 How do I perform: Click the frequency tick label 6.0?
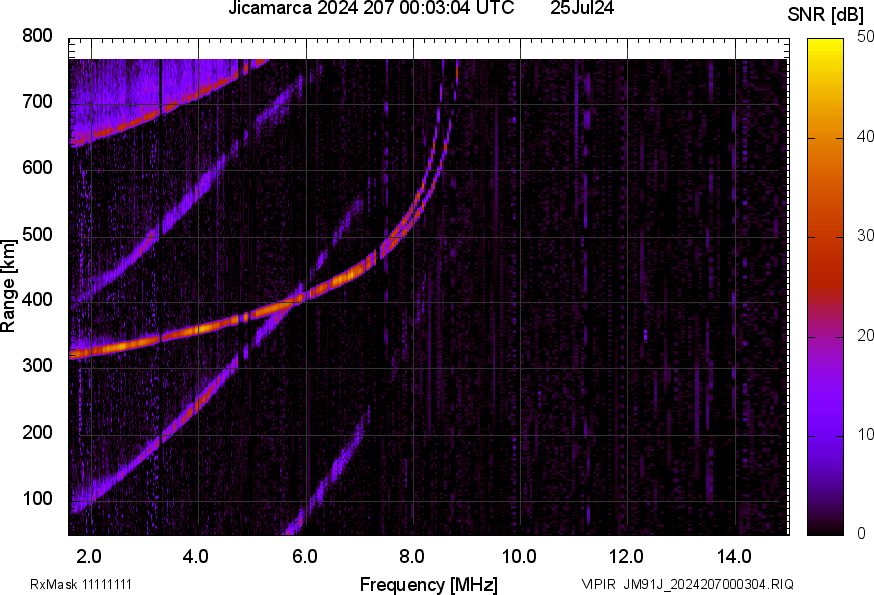304,557
